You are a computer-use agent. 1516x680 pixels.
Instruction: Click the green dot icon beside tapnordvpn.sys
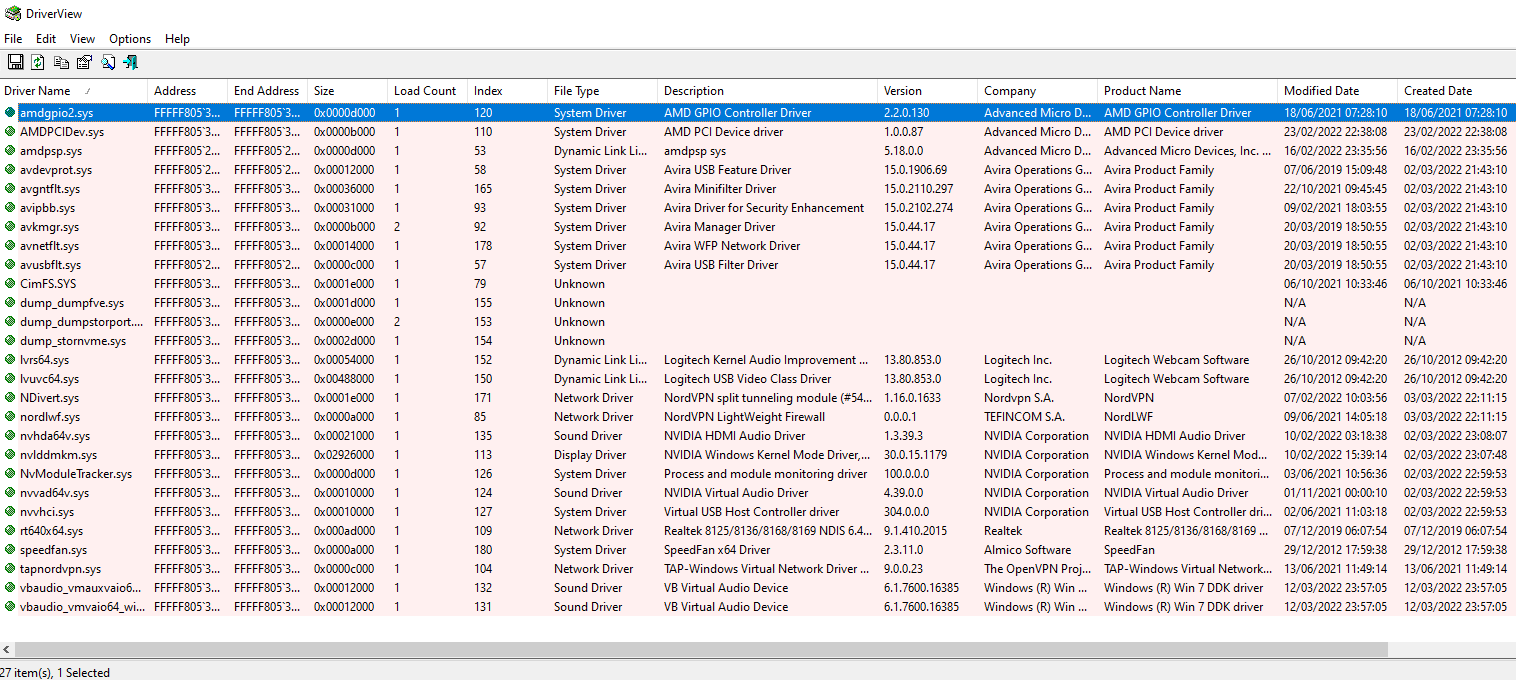(x=10, y=569)
